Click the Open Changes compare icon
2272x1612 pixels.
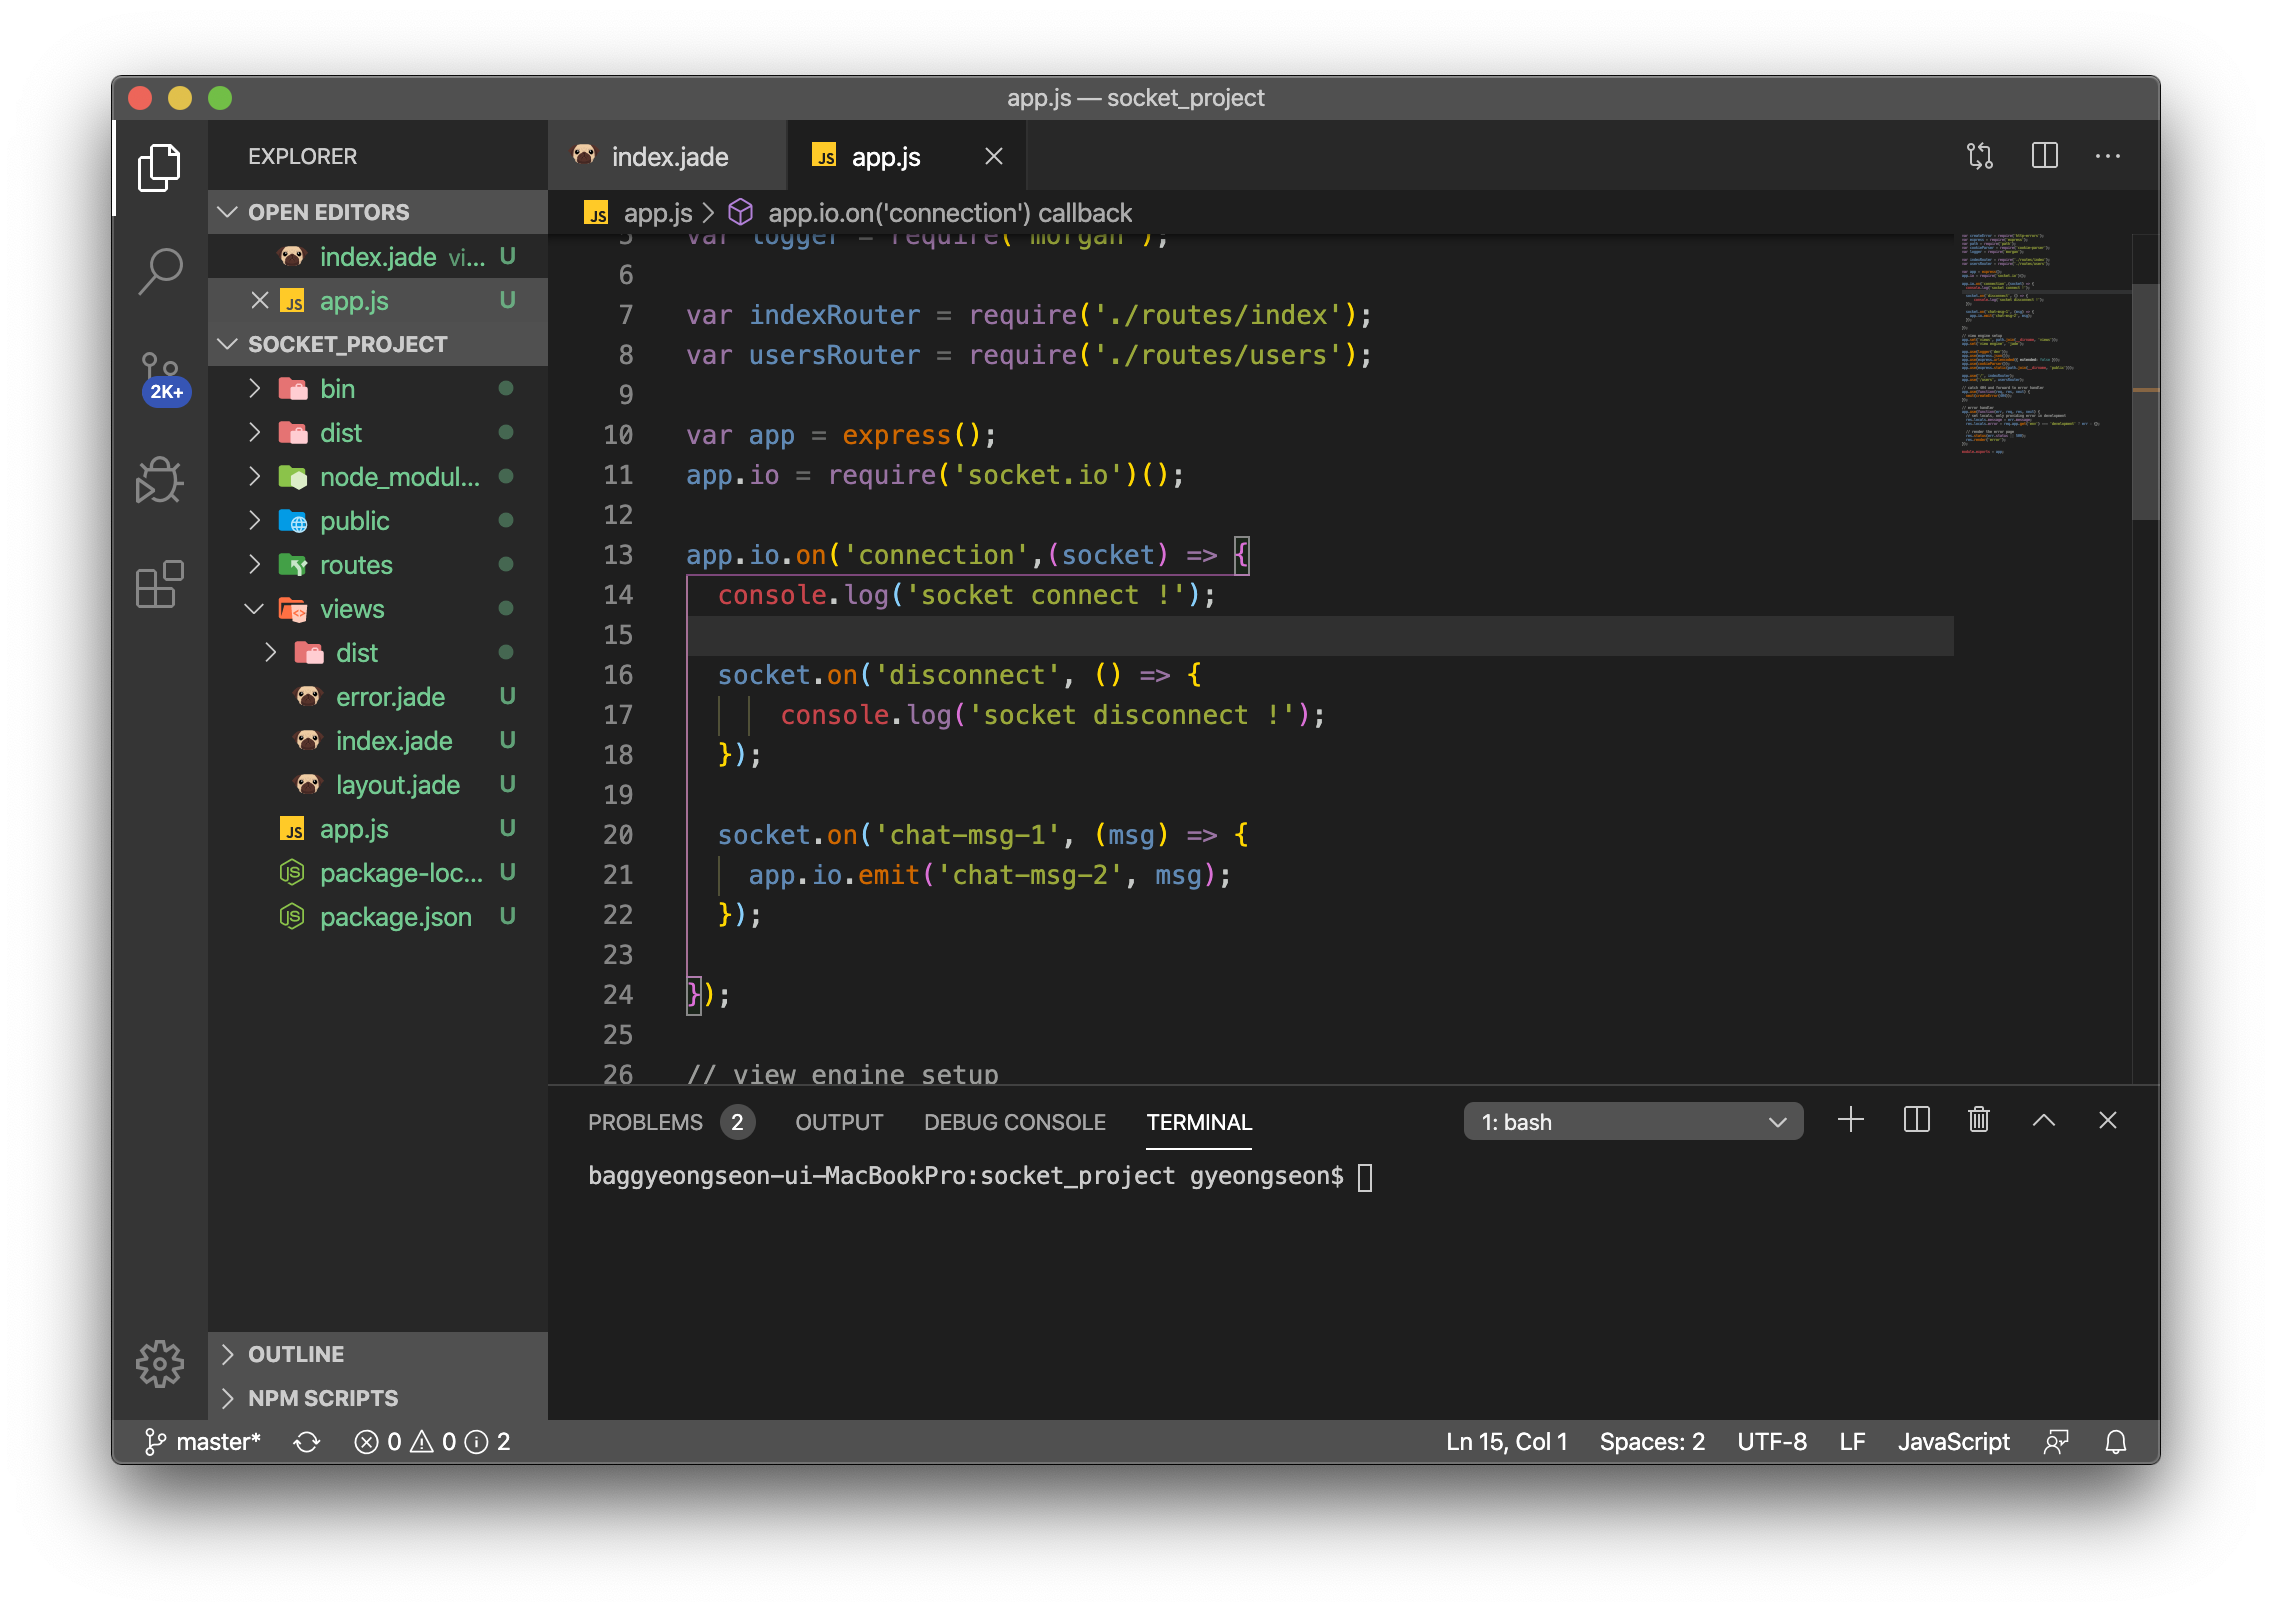1979,156
